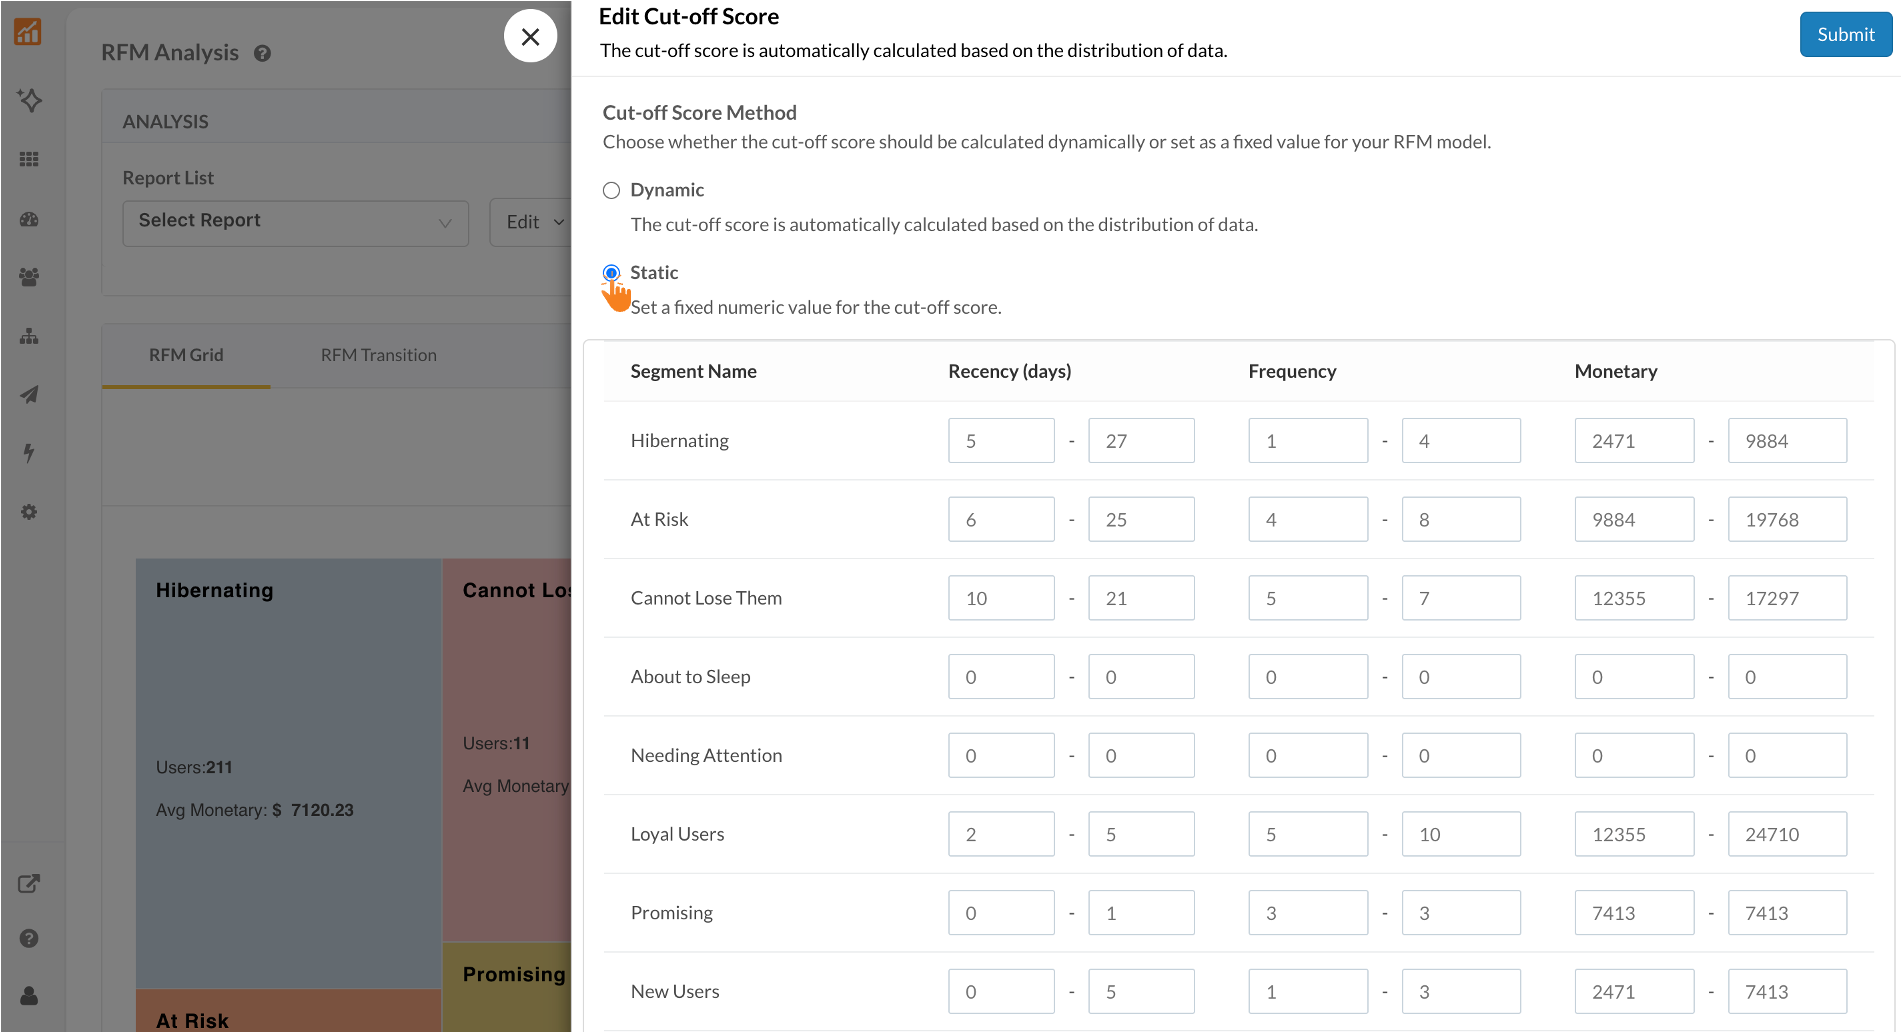
Task: Switch to the RFM Transition tab
Action: pyautogui.click(x=378, y=355)
